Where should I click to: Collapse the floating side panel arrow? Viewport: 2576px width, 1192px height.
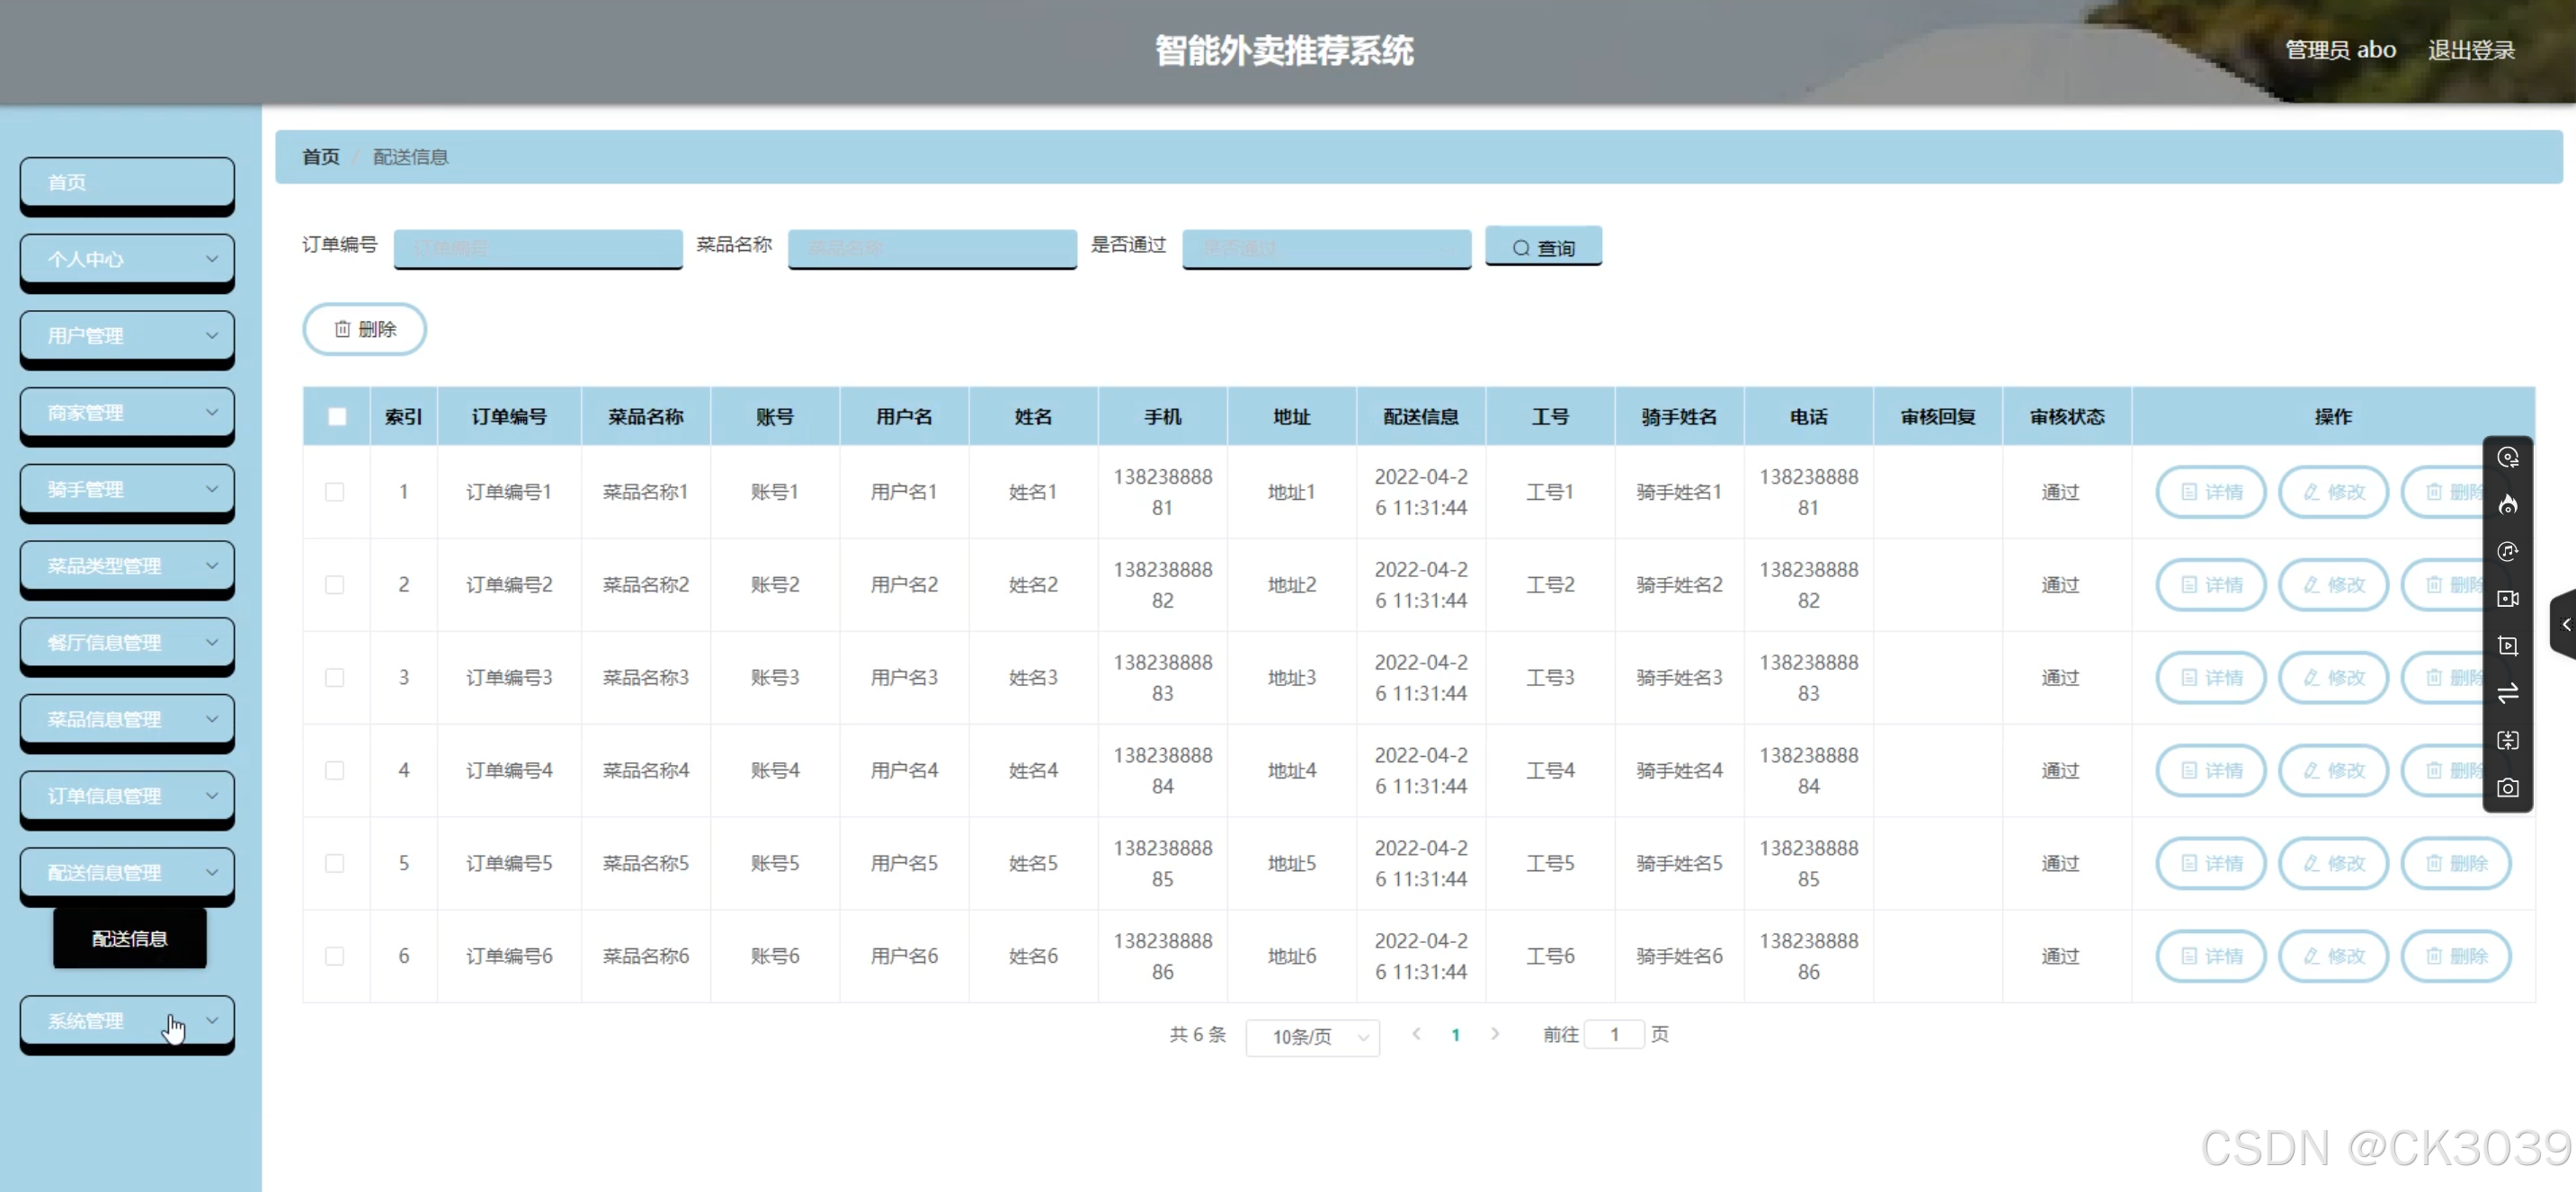pyautogui.click(x=2565, y=624)
